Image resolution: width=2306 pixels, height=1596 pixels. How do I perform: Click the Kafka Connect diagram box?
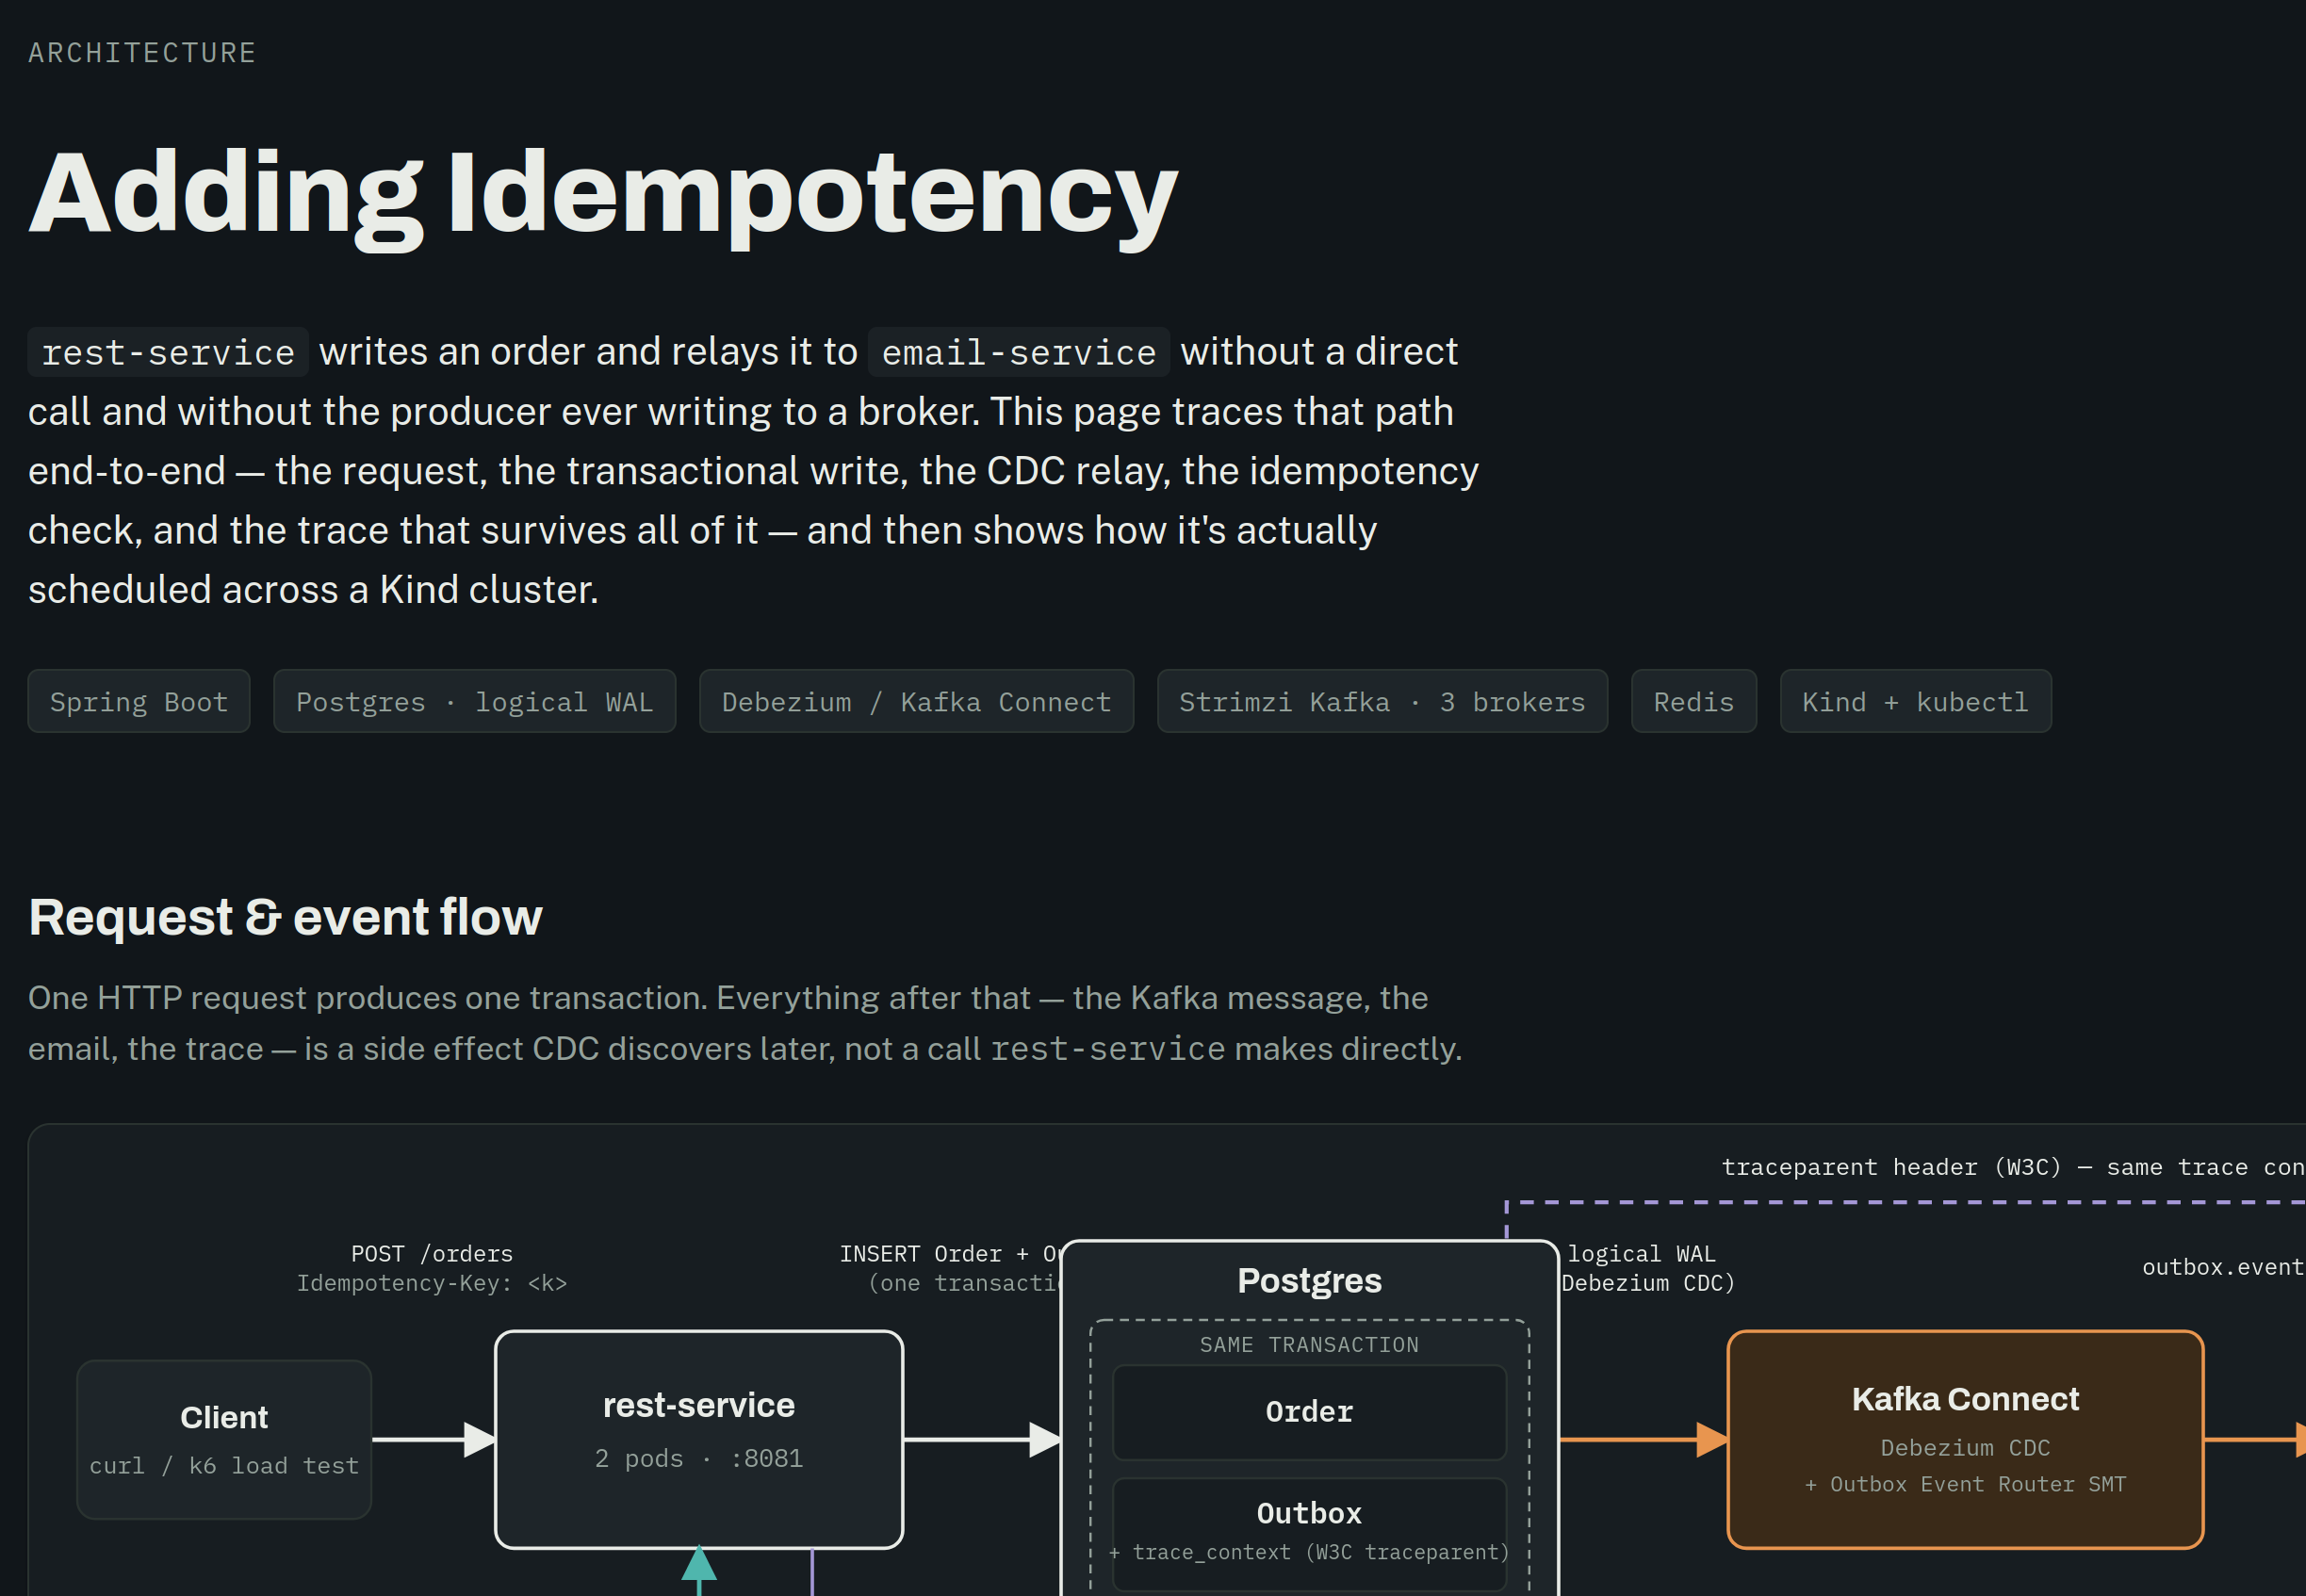1965,1439
